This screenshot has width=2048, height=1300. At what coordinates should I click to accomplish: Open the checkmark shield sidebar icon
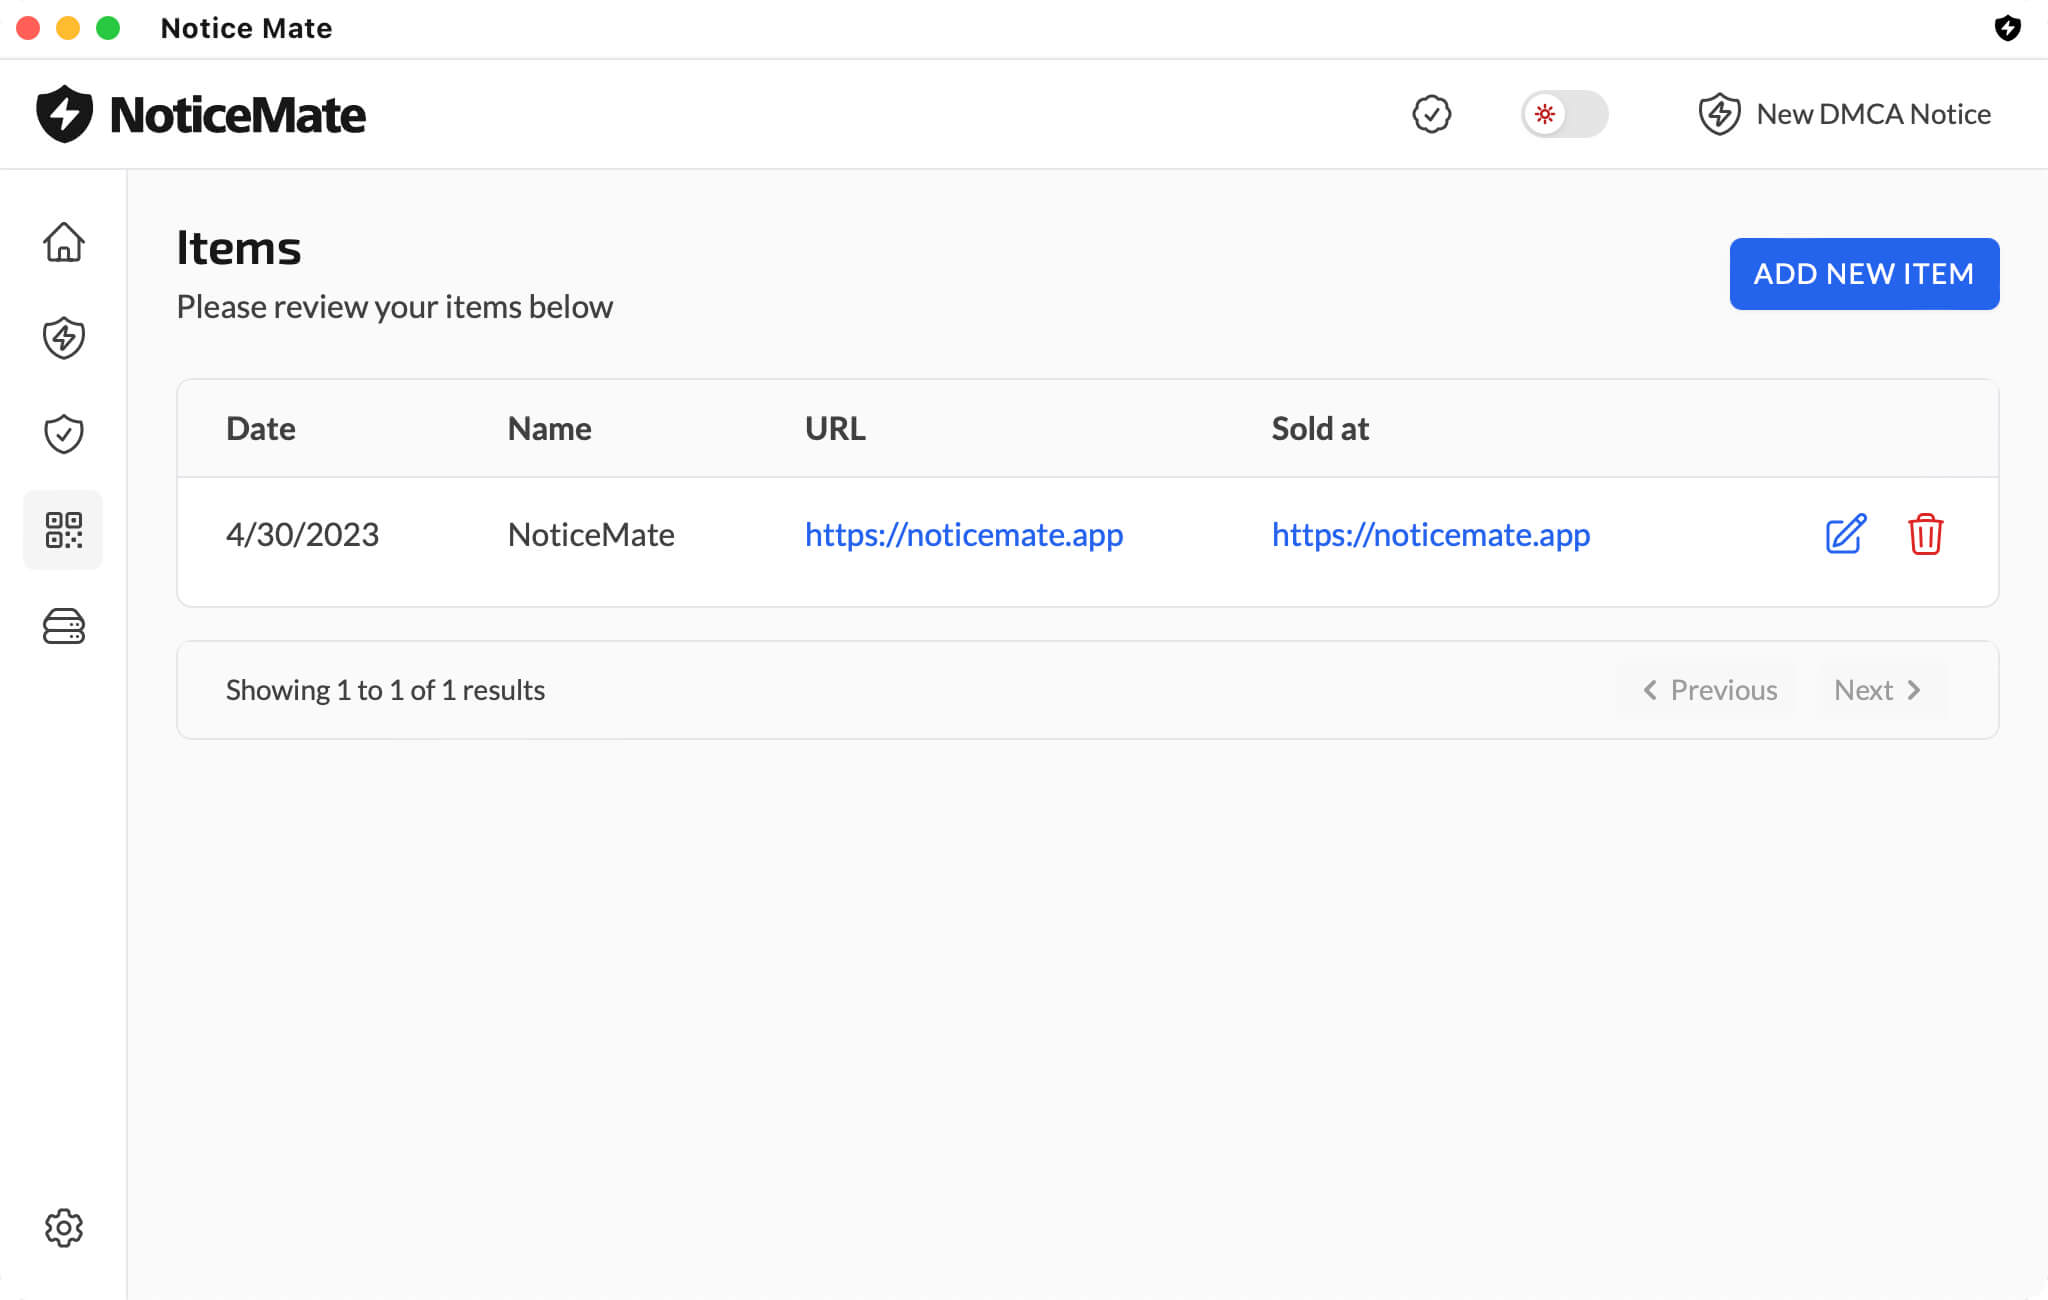(x=63, y=434)
